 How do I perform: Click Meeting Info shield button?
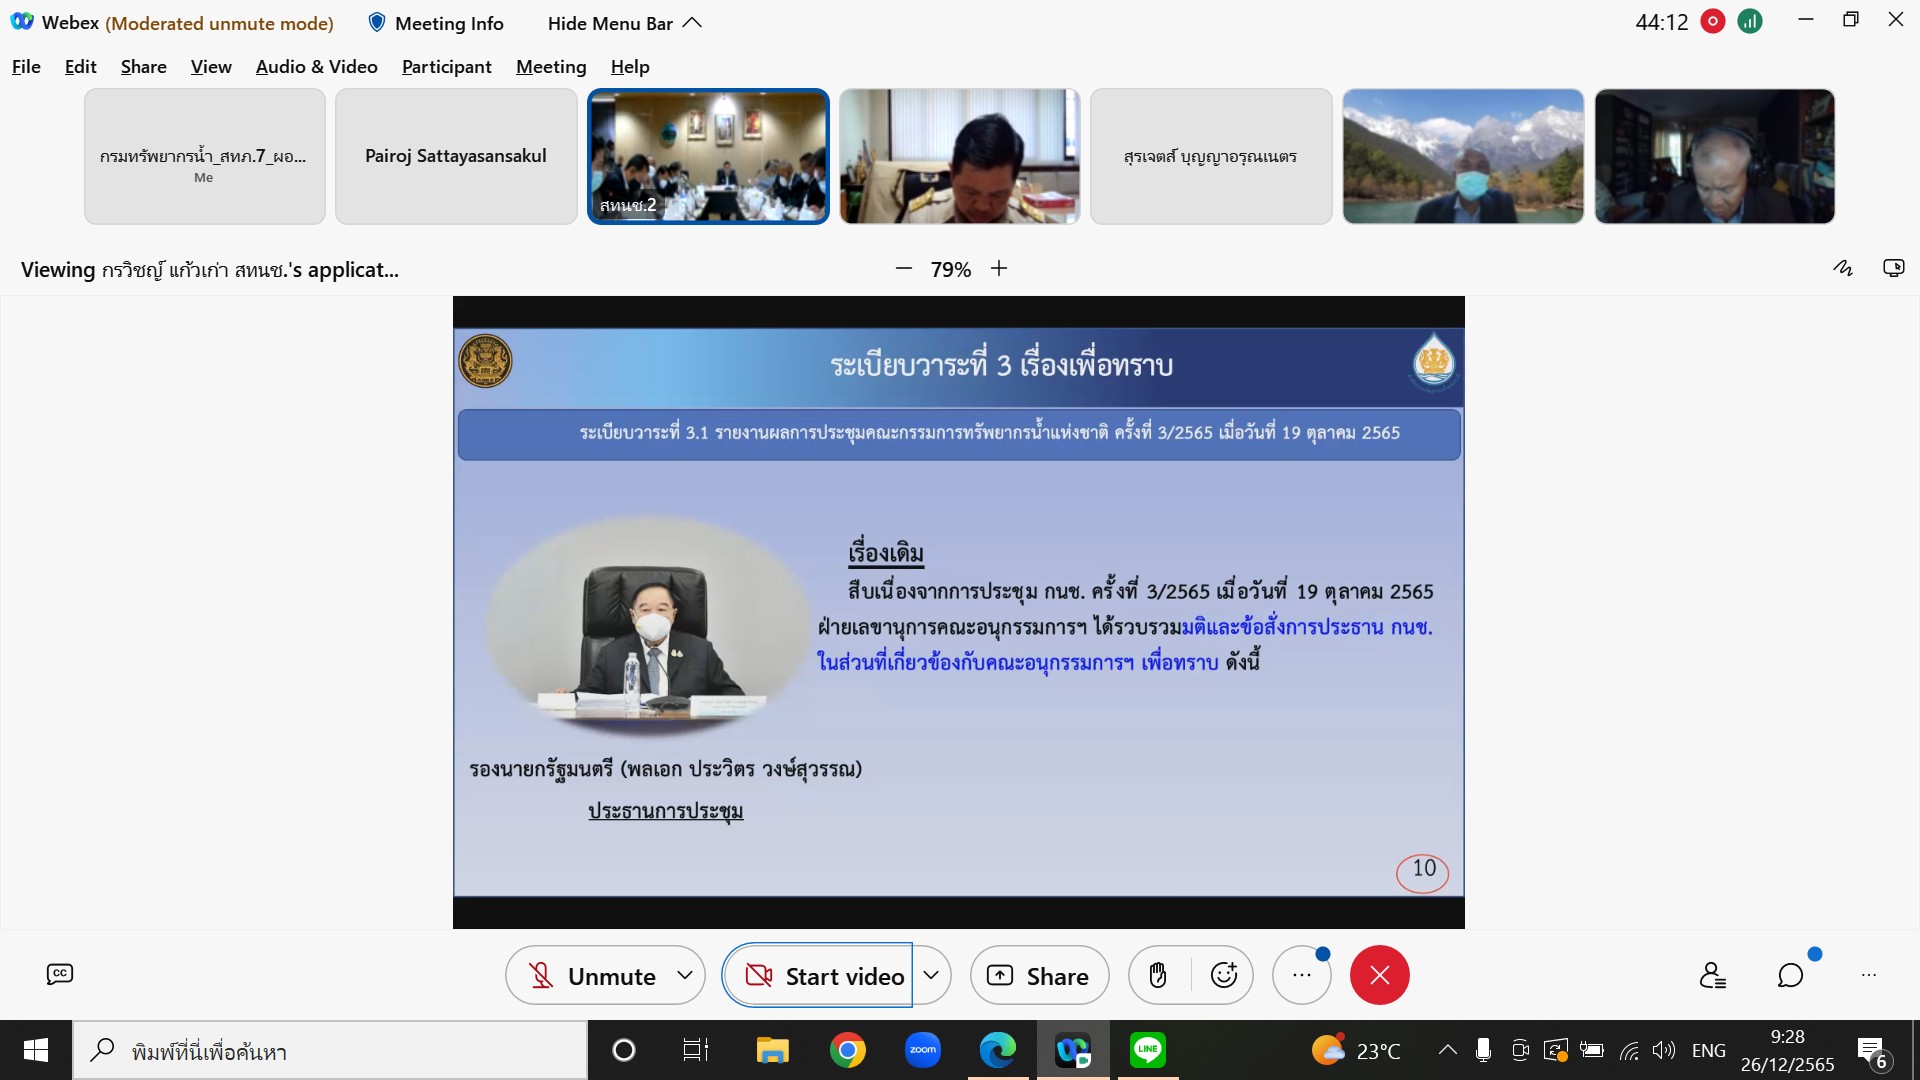436,23
